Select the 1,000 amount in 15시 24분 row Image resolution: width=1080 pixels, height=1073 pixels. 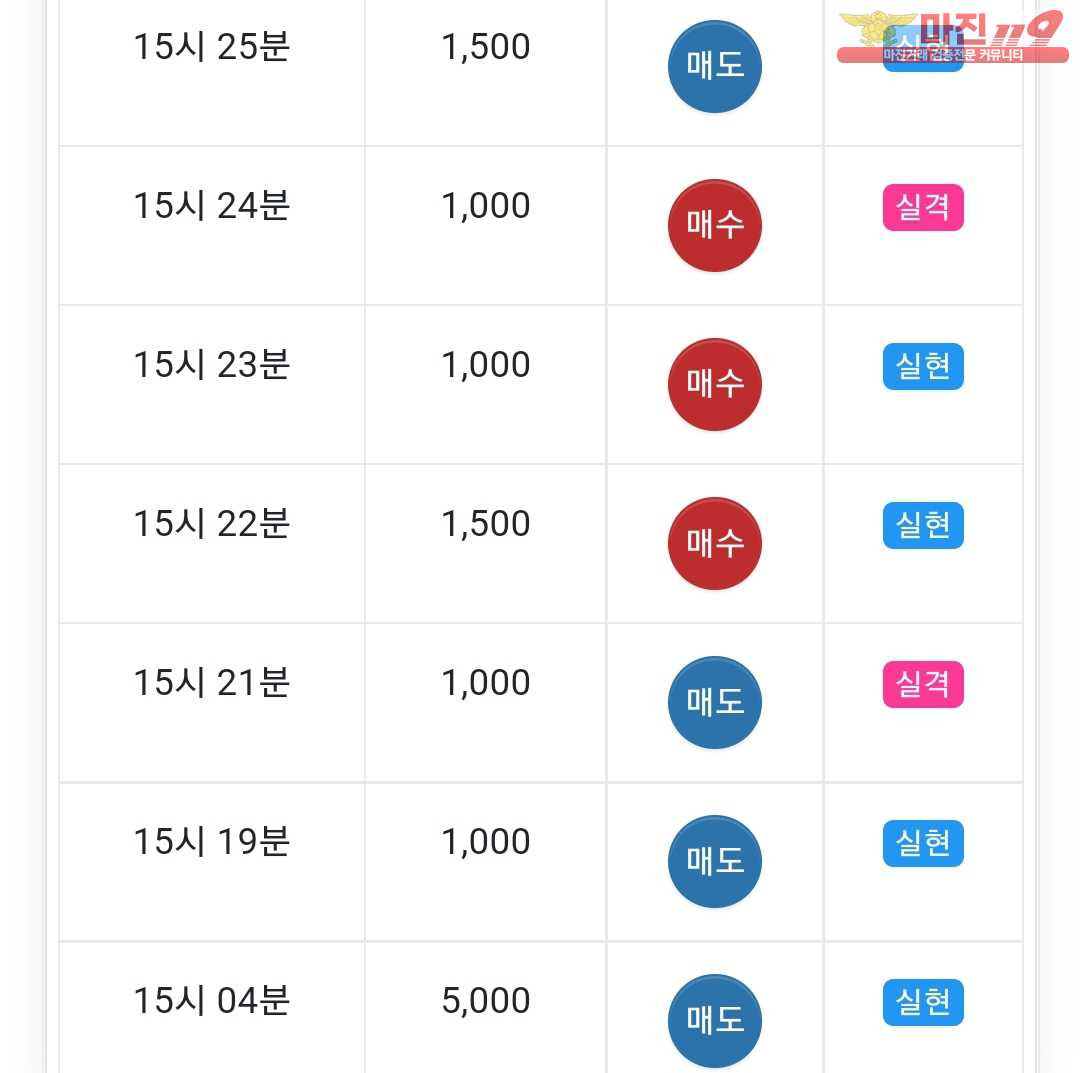coord(486,206)
